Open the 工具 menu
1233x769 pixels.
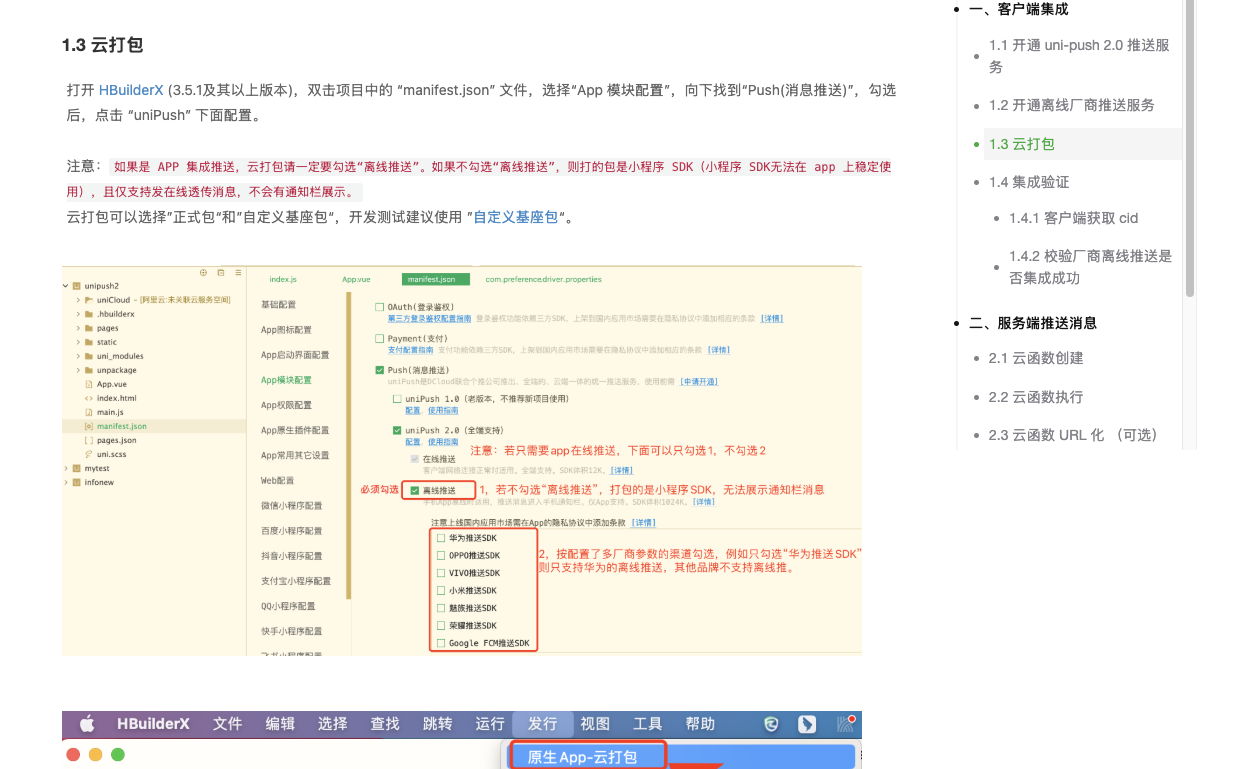click(x=648, y=724)
